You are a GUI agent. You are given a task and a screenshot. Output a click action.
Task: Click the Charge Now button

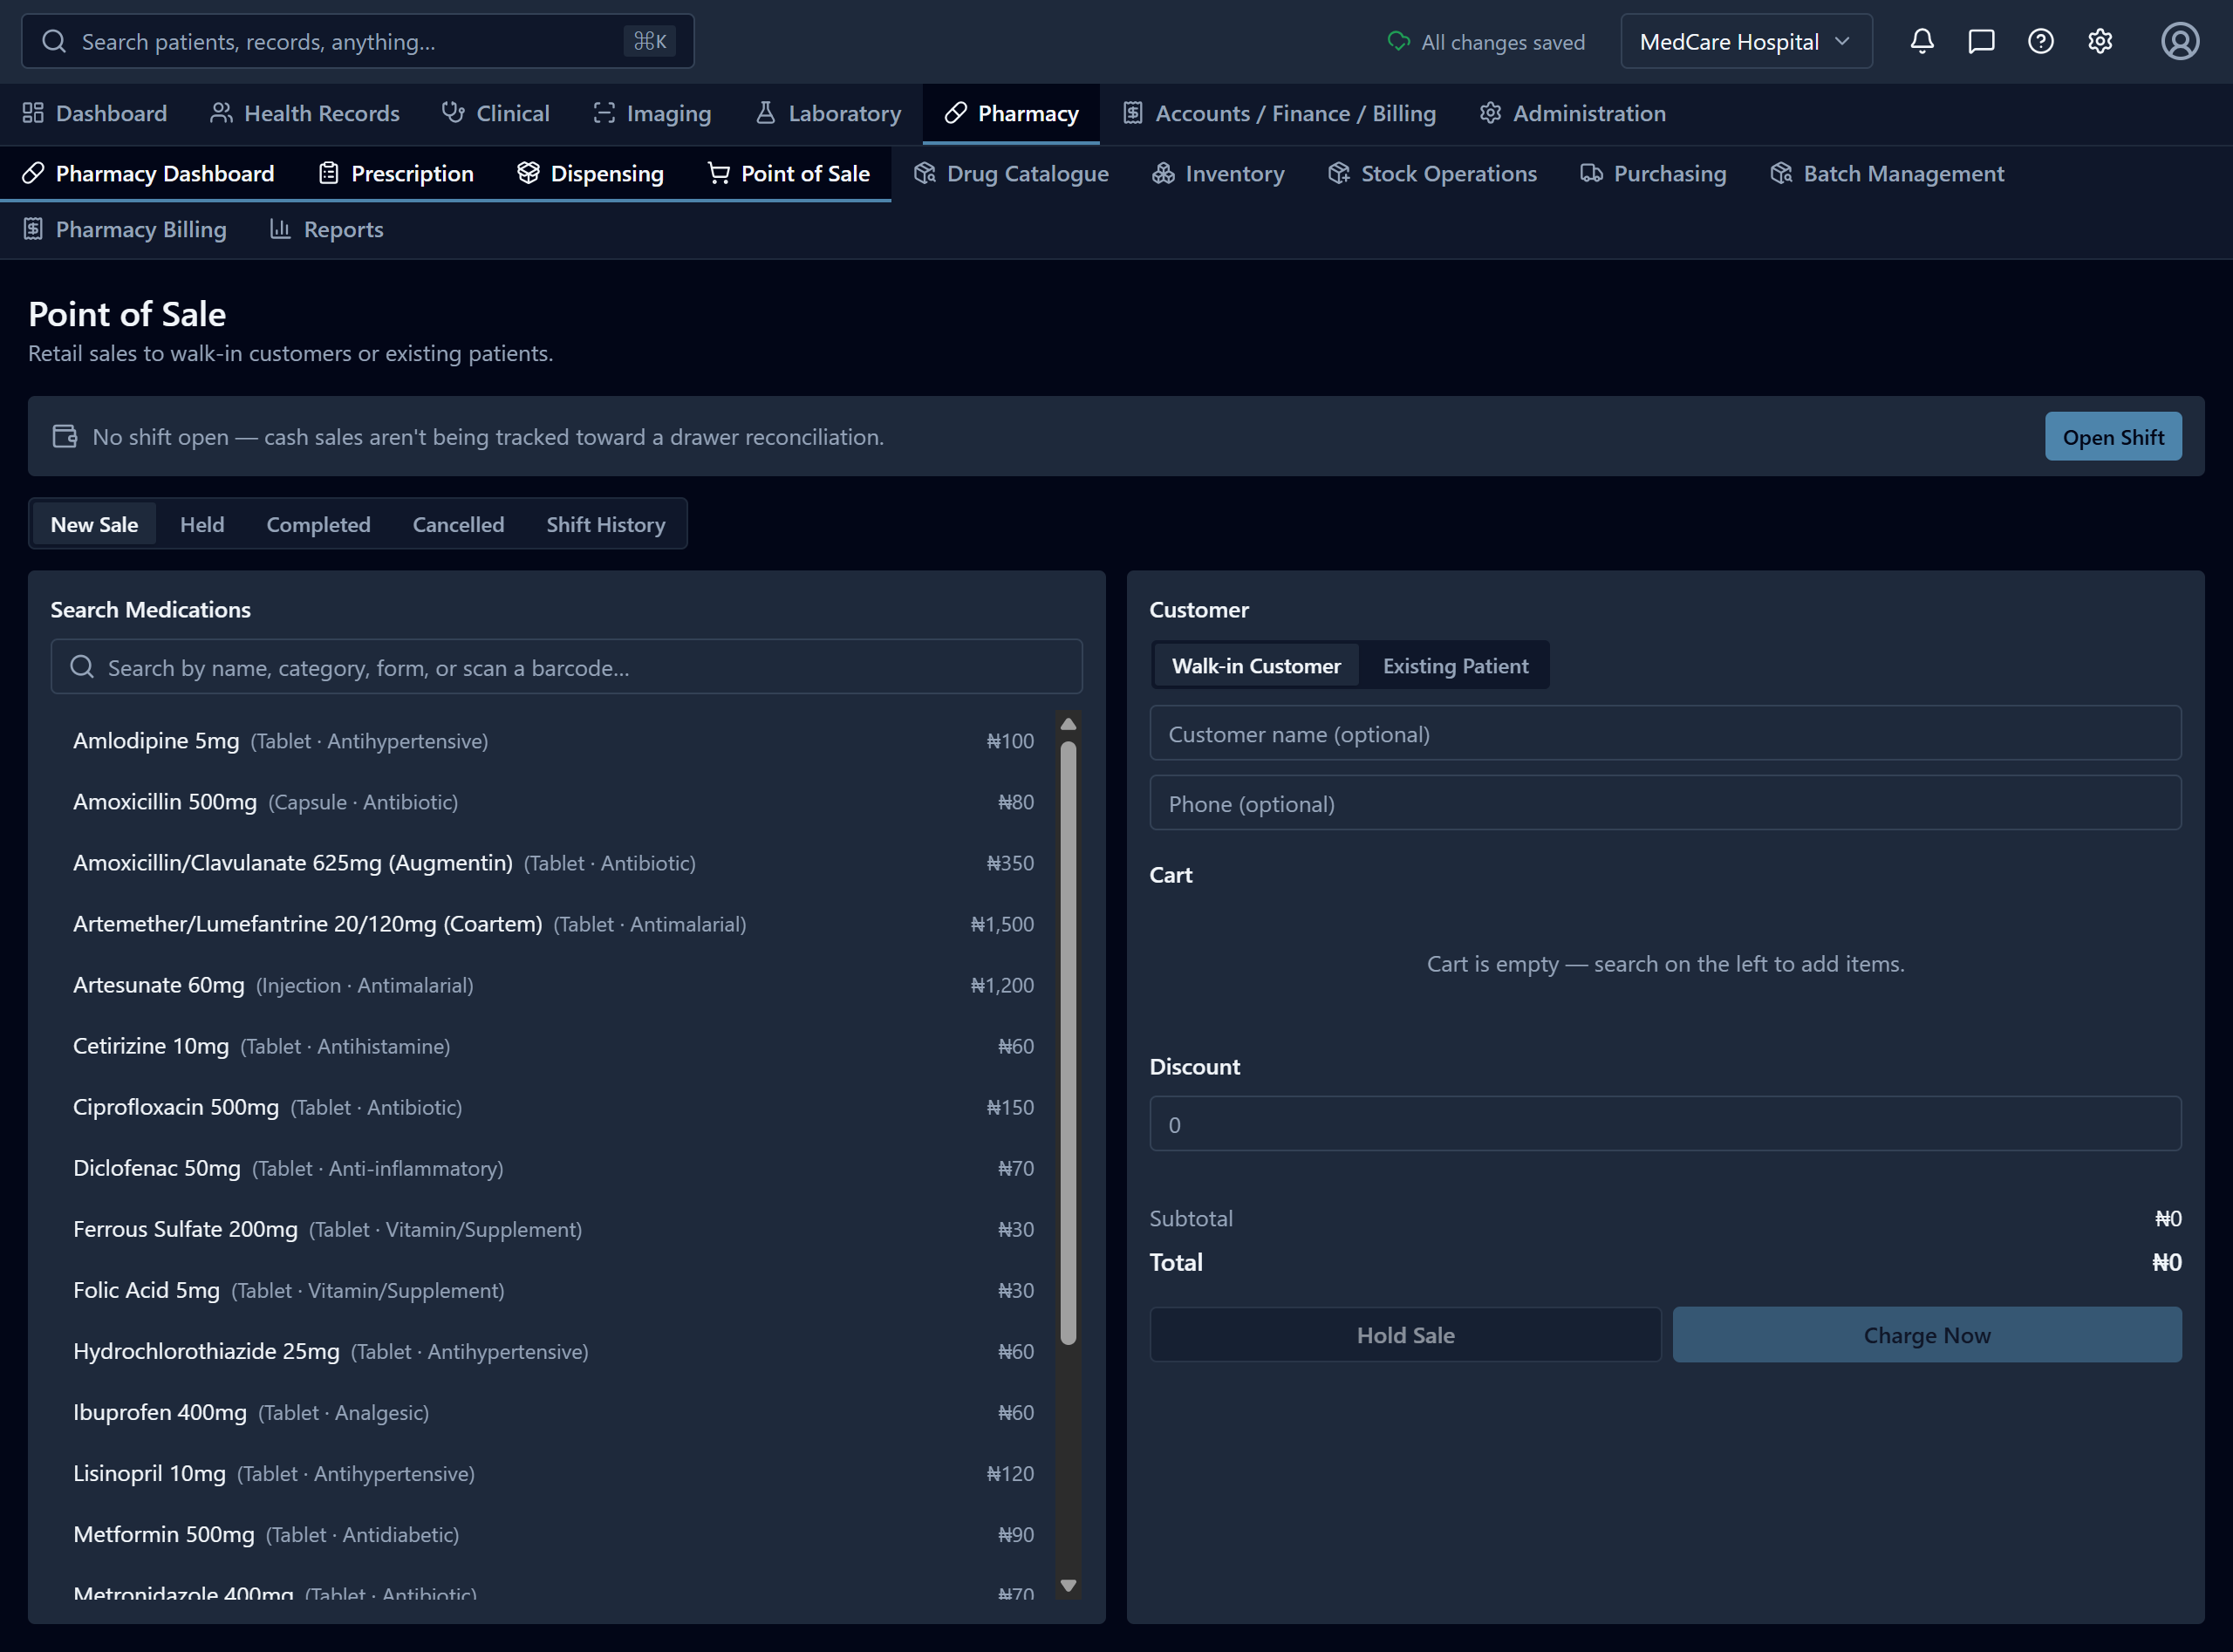(x=1927, y=1334)
